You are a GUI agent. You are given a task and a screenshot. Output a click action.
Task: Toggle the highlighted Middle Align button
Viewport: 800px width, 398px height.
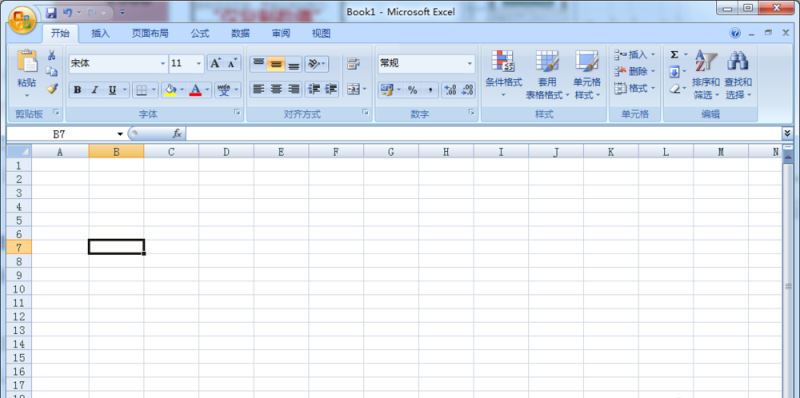coord(276,64)
